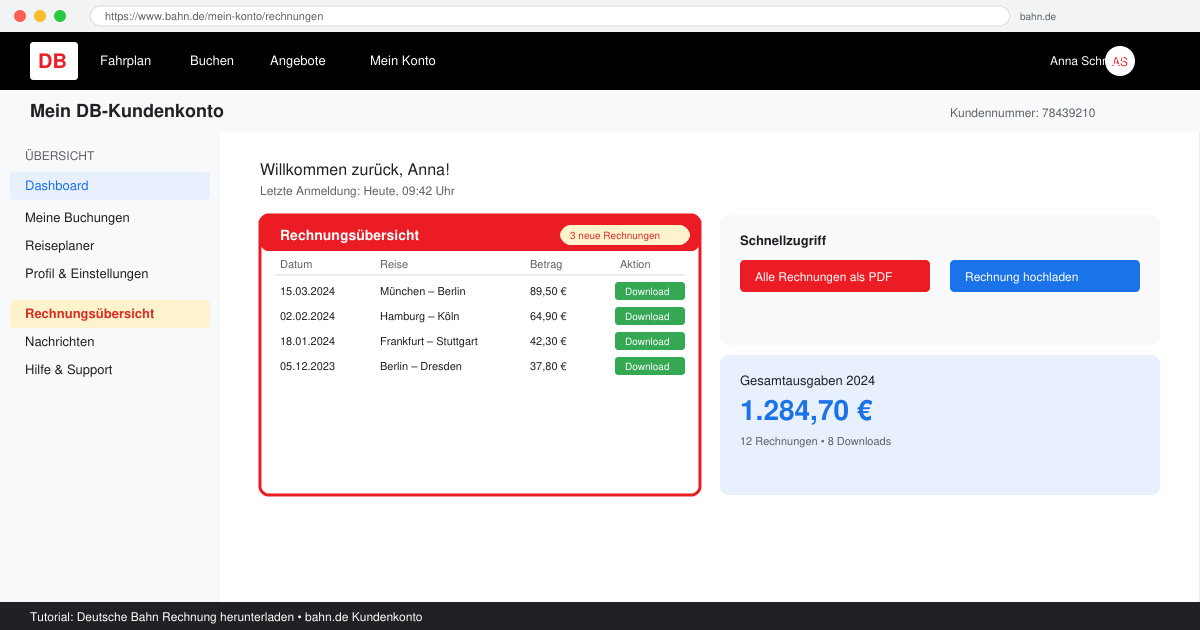Click the Frankfurt – Stuttgart trip text
Screen dimensions: 1200x630
(429, 342)
